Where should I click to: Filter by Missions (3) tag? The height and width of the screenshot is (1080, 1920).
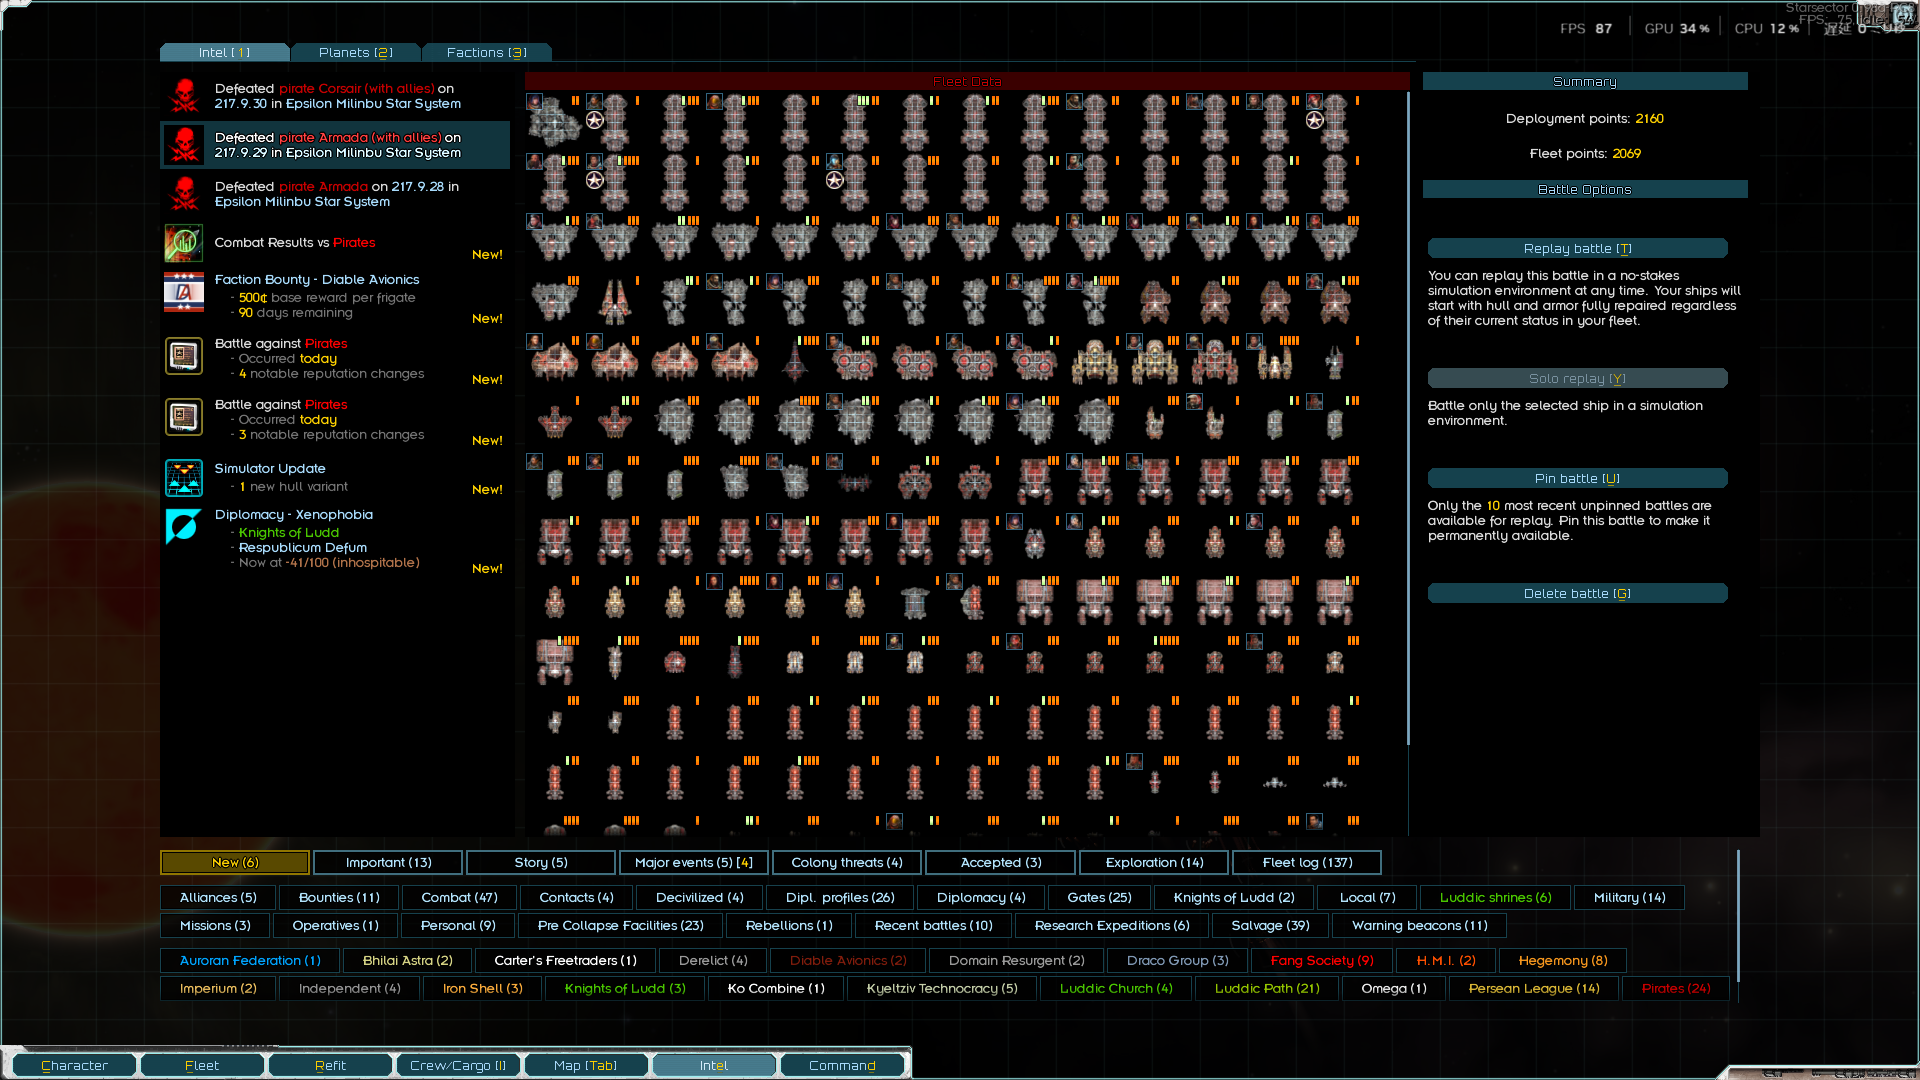click(215, 925)
